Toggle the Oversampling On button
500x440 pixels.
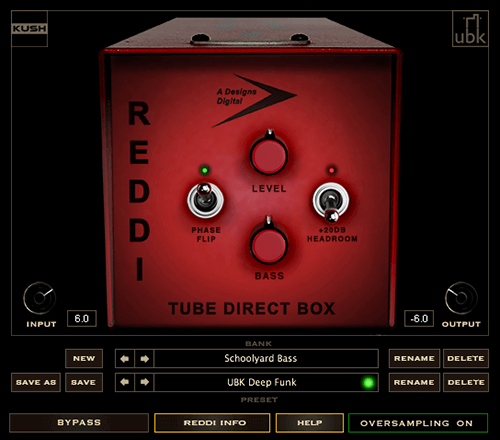point(418,423)
